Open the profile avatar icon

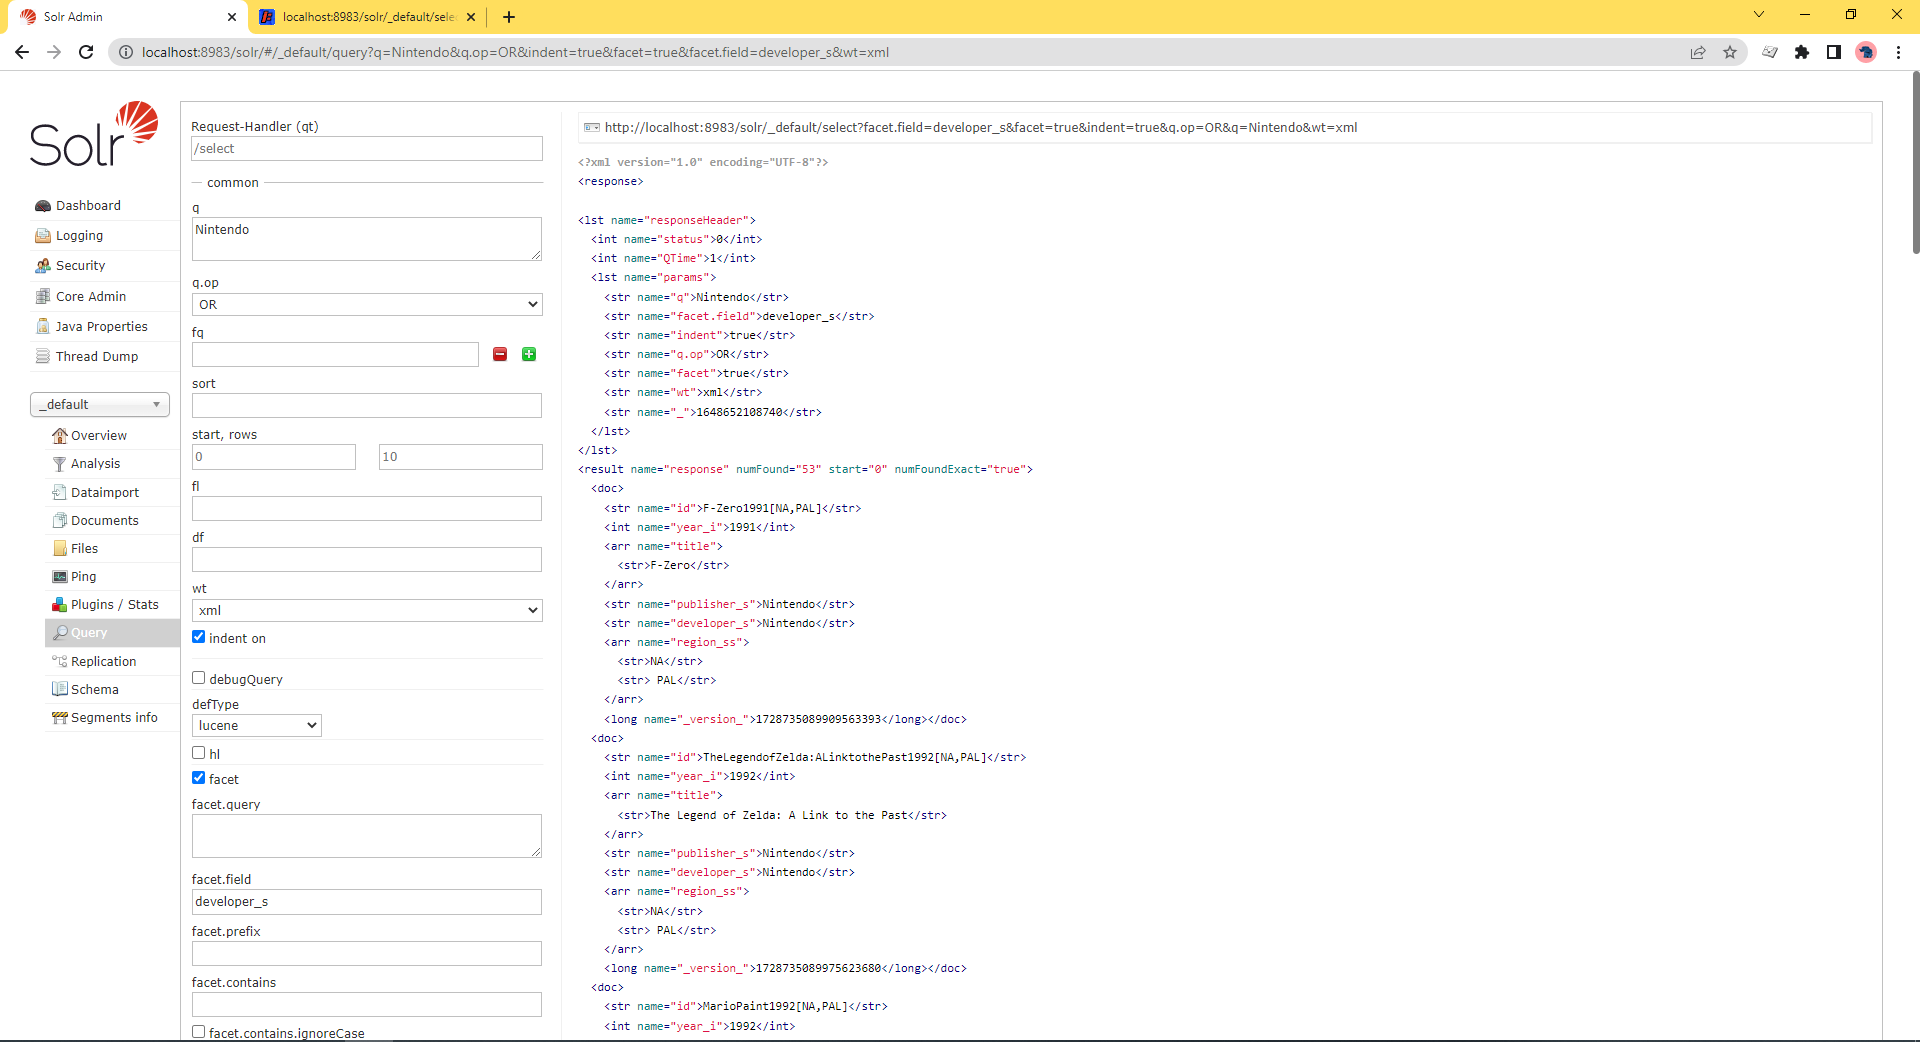tap(1866, 52)
